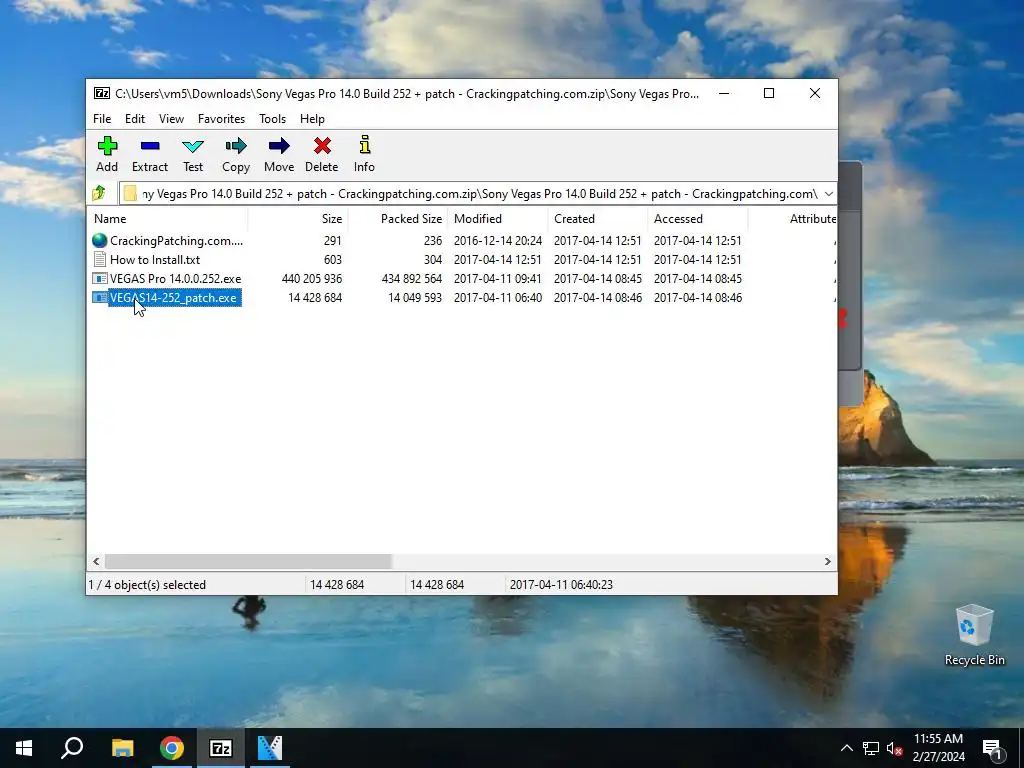Click packed size 14 049 593
The height and width of the screenshot is (768, 1024).
[x=415, y=297]
